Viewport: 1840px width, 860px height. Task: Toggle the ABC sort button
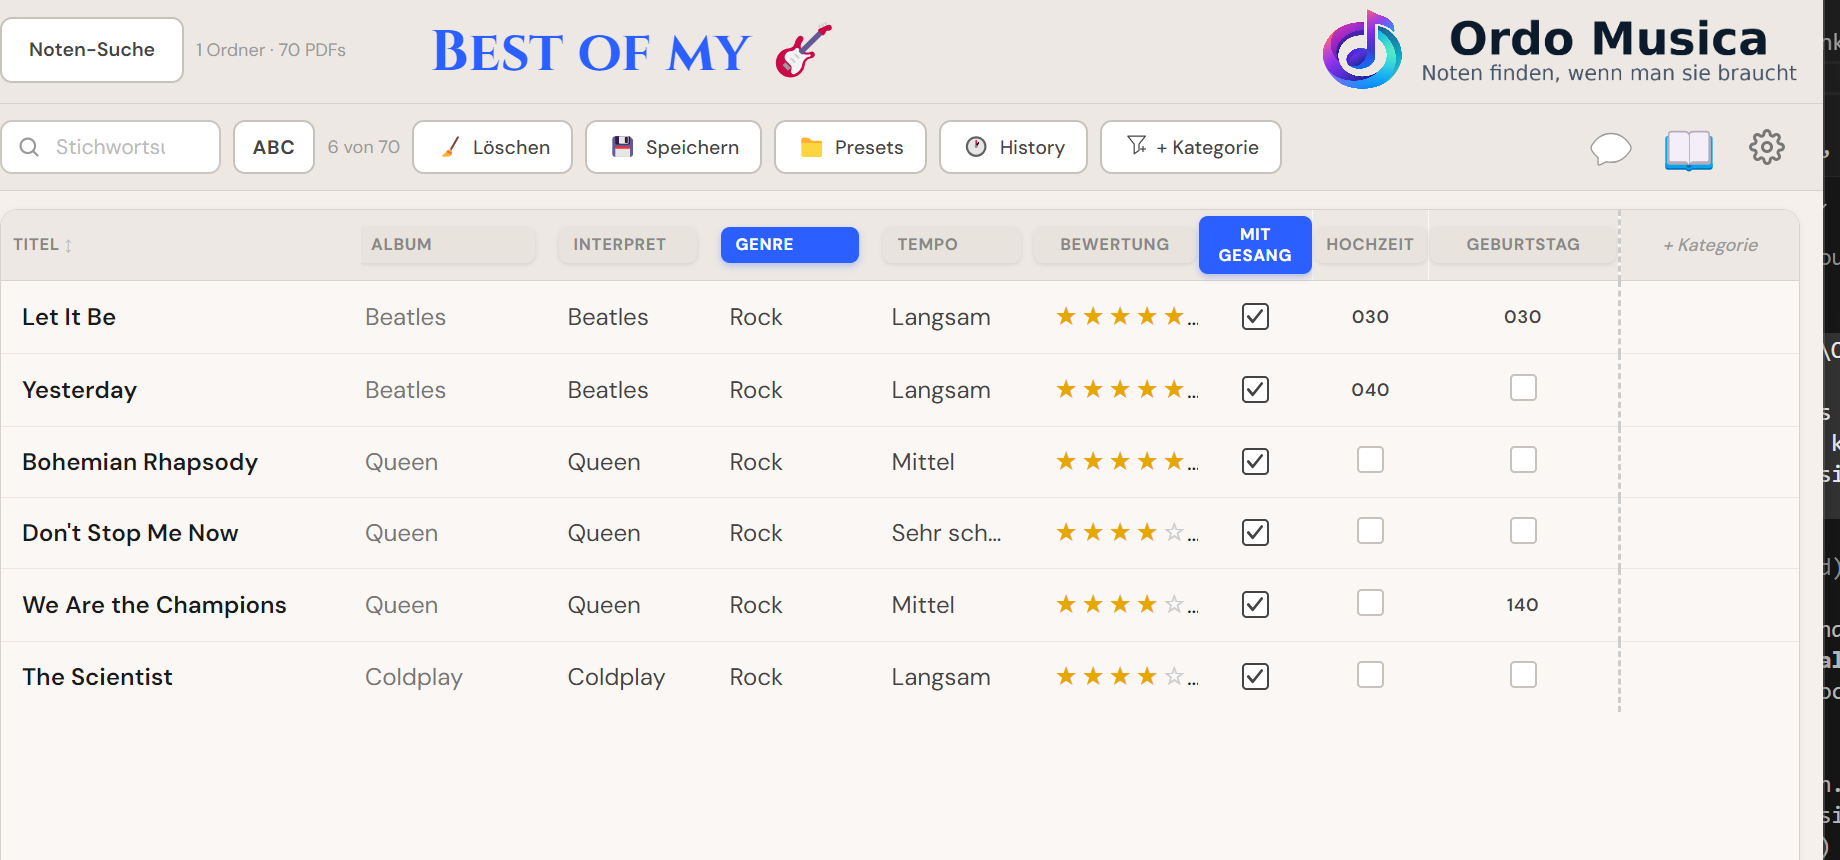point(274,147)
